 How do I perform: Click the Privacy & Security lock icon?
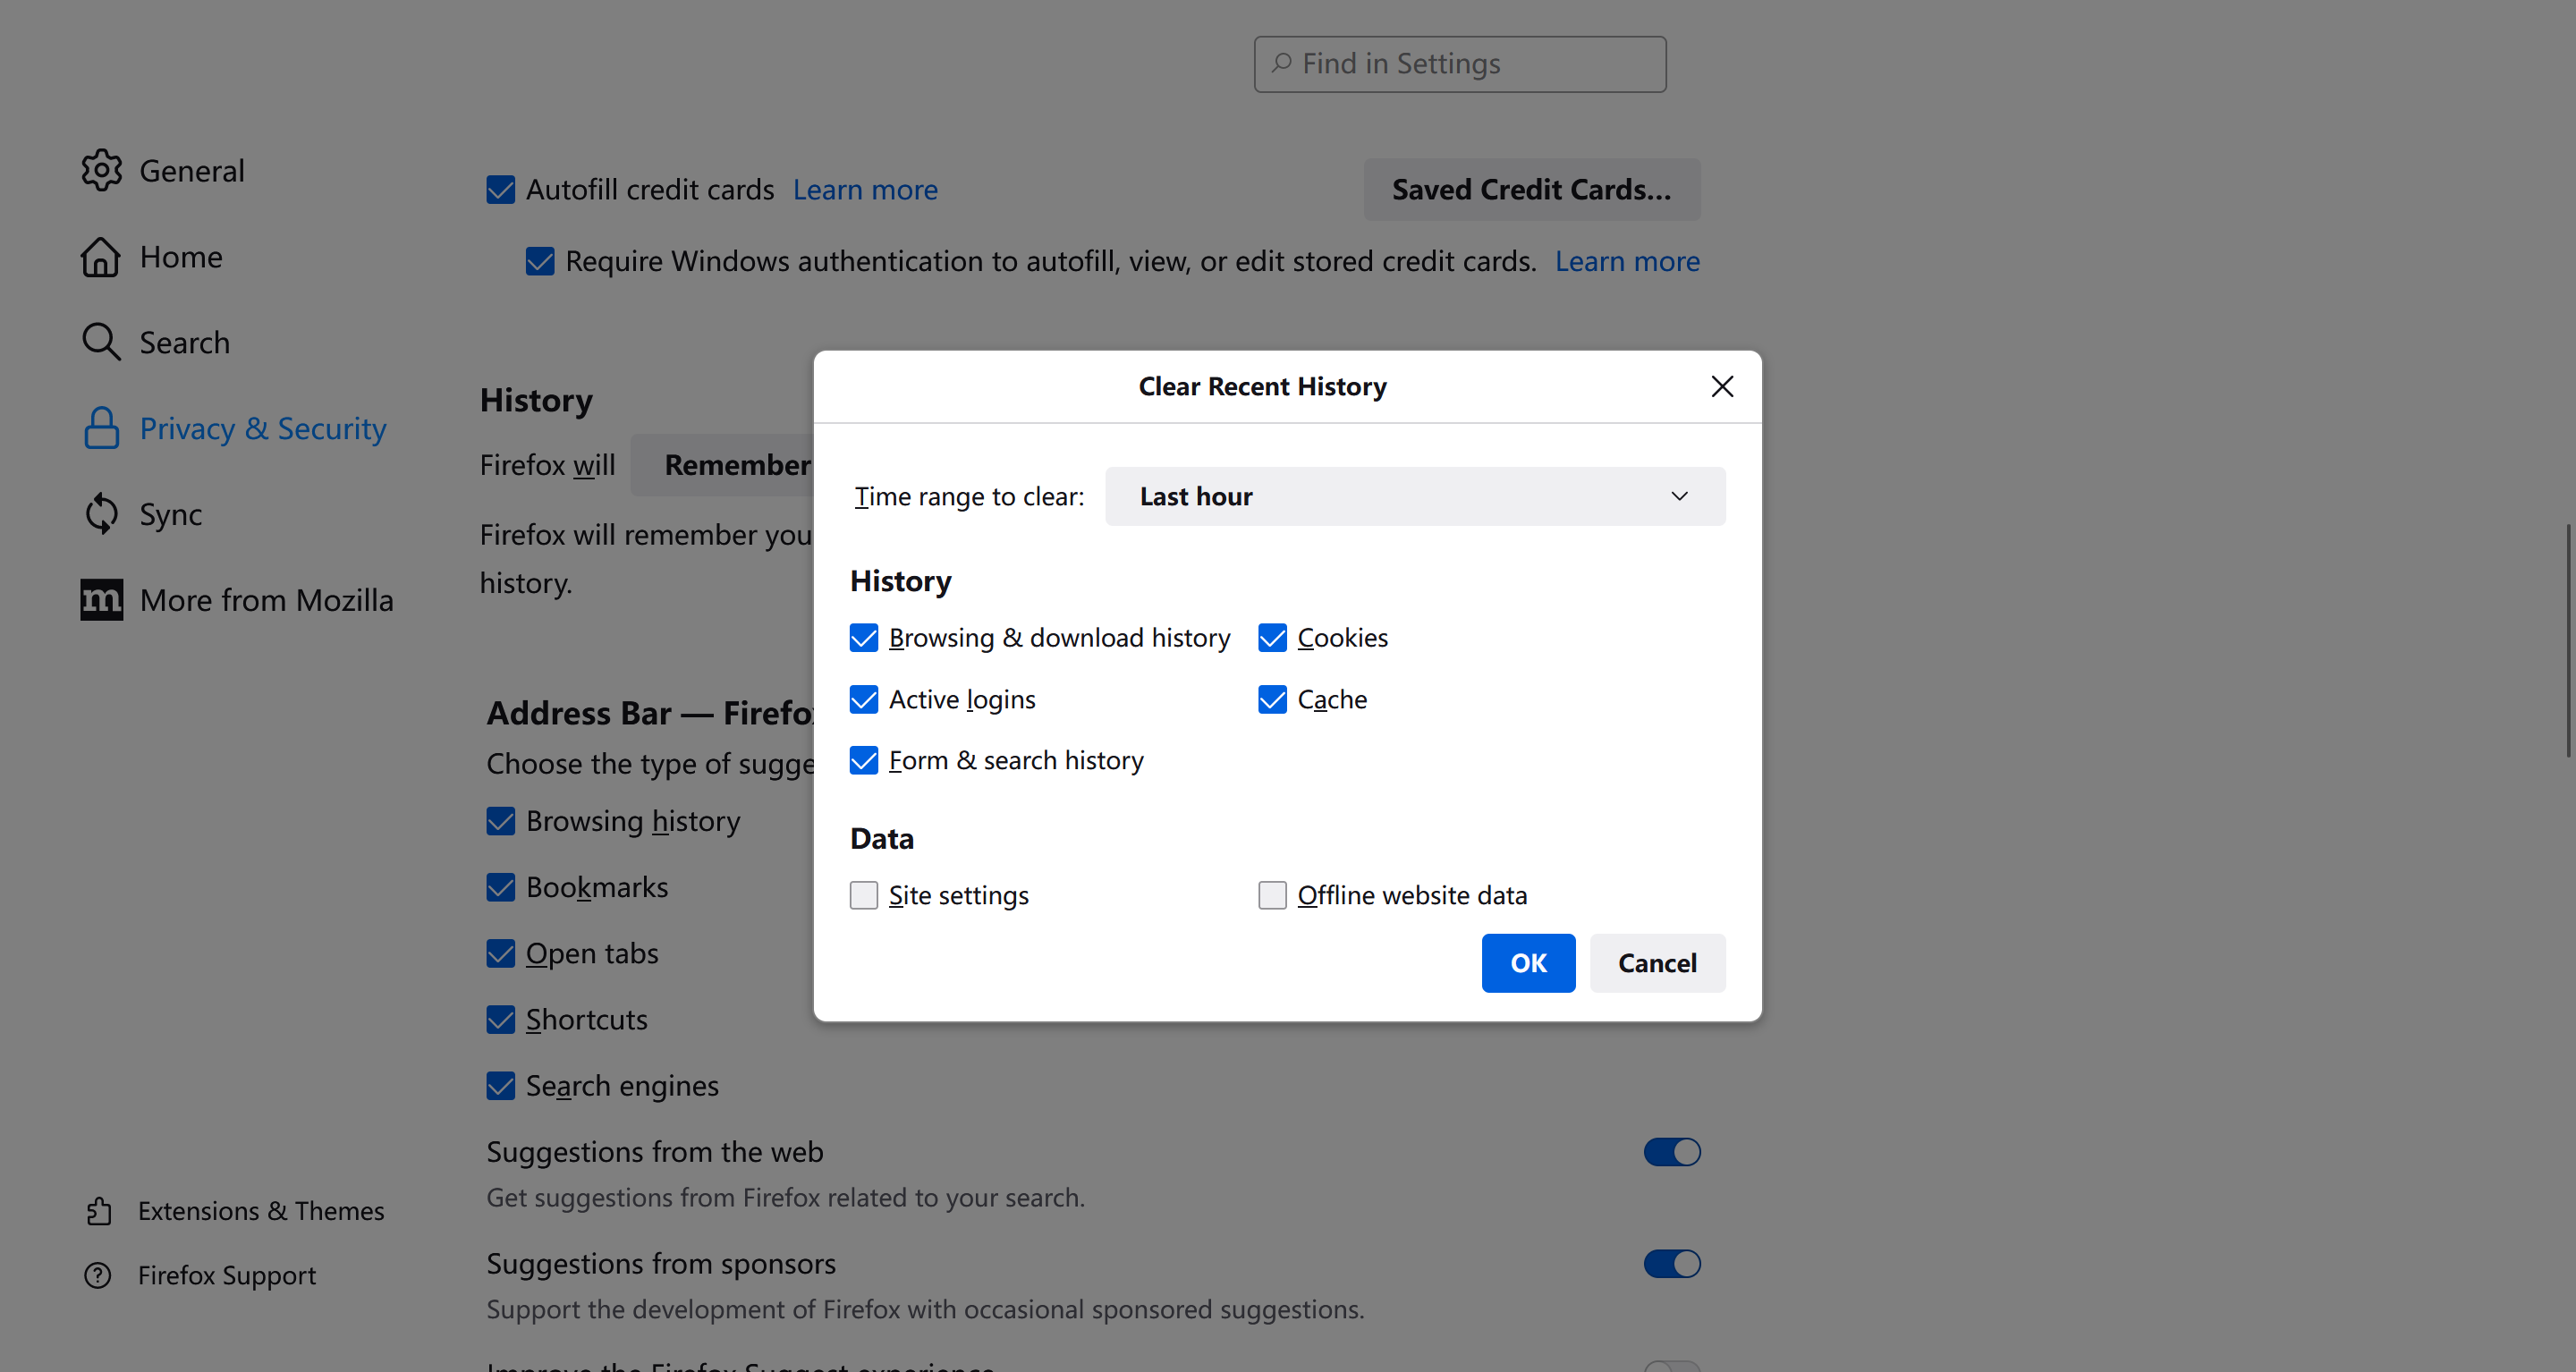click(101, 428)
